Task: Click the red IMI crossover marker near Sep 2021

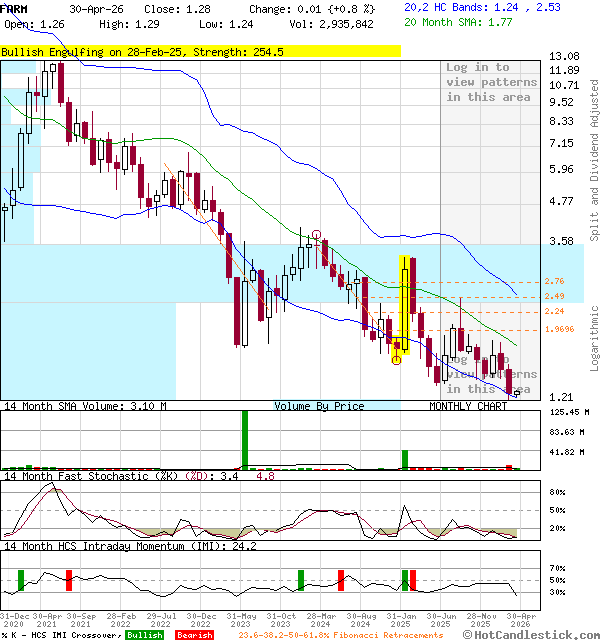Action: tap(69, 580)
